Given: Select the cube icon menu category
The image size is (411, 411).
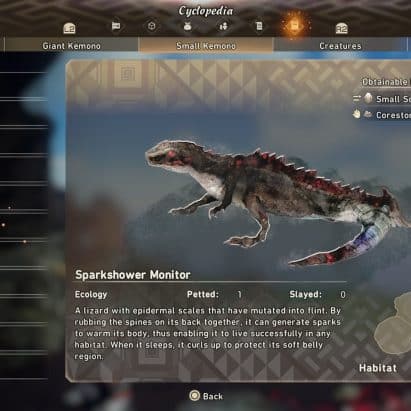Looking at the screenshot, I should click(152, 26).
